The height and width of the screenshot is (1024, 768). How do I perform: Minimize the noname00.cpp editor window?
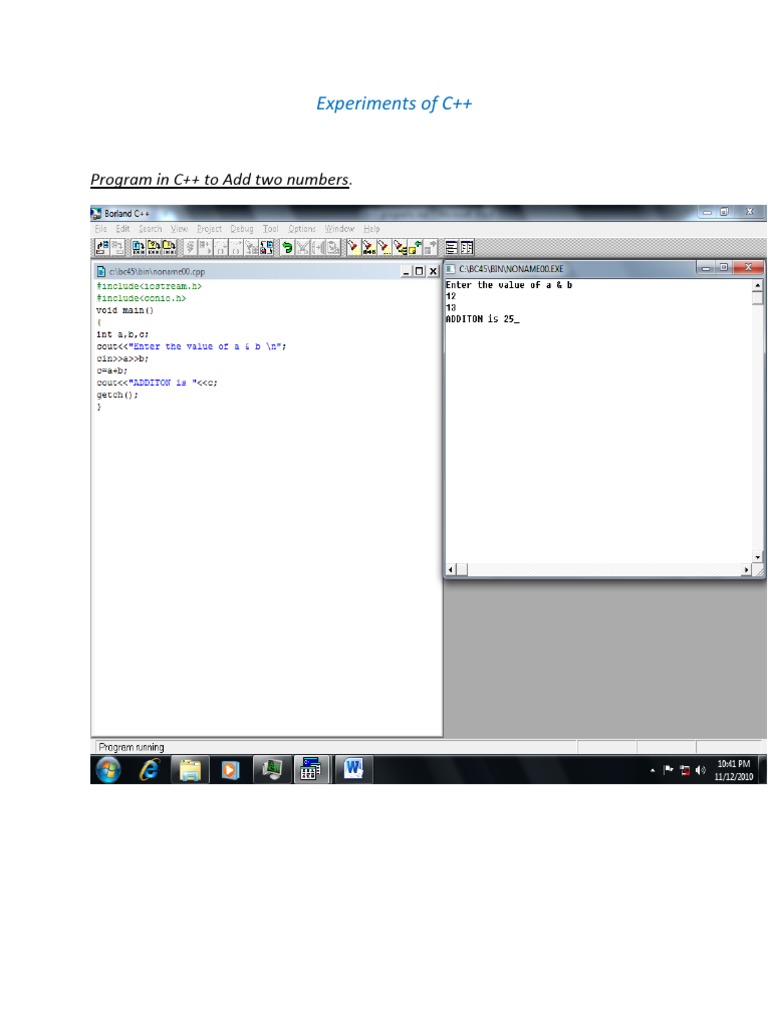point(406,271)
